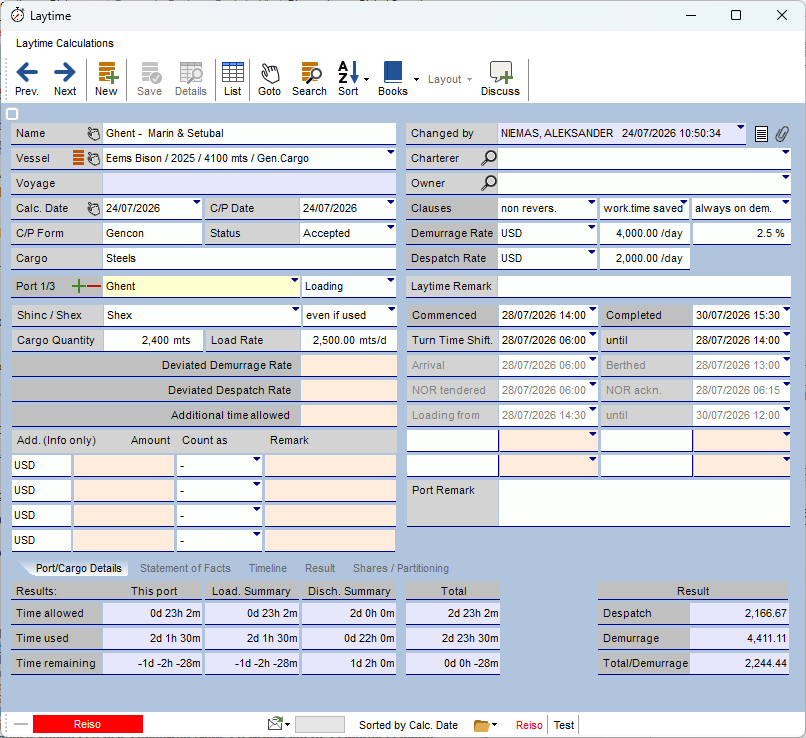The image size is (806, 738).
Task: Expand the Books dropdown arrow
Action: [416, 79]
